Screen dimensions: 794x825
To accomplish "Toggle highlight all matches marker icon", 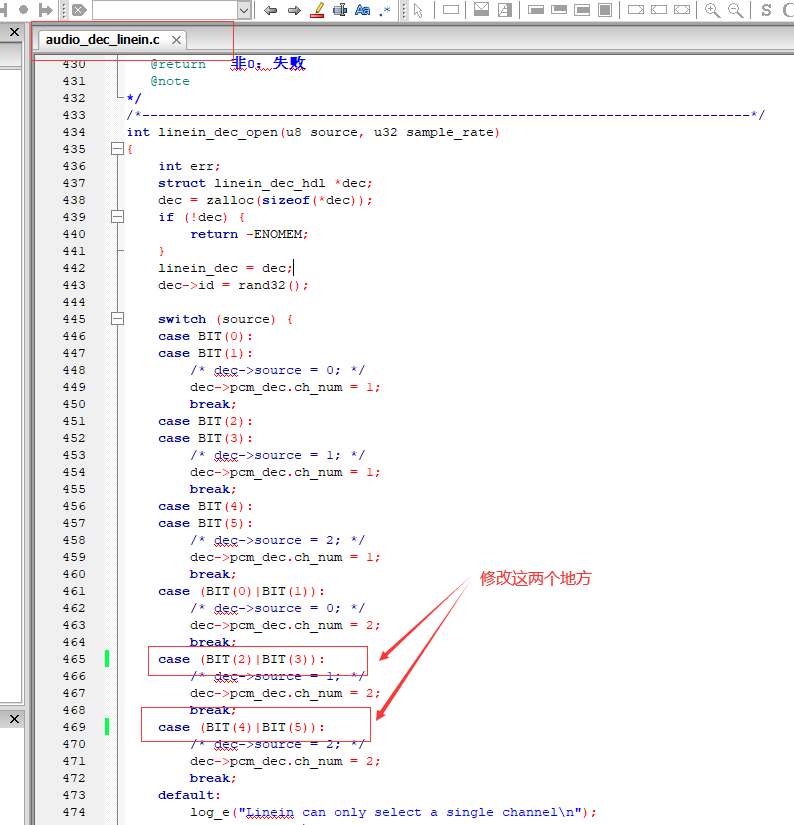I will (x=317, y=10).
